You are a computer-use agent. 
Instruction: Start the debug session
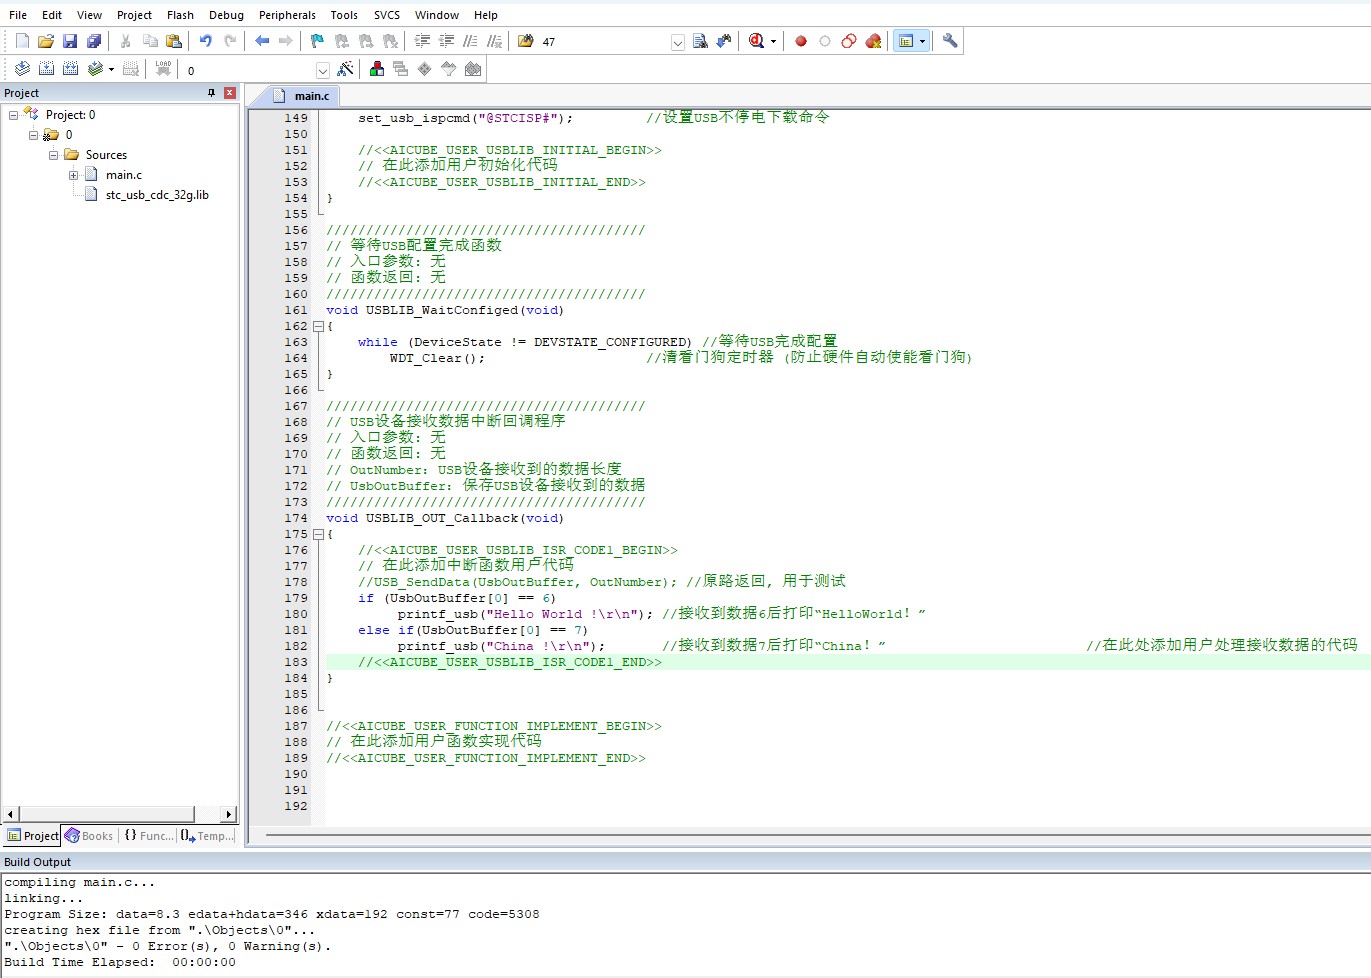point(756,41)
